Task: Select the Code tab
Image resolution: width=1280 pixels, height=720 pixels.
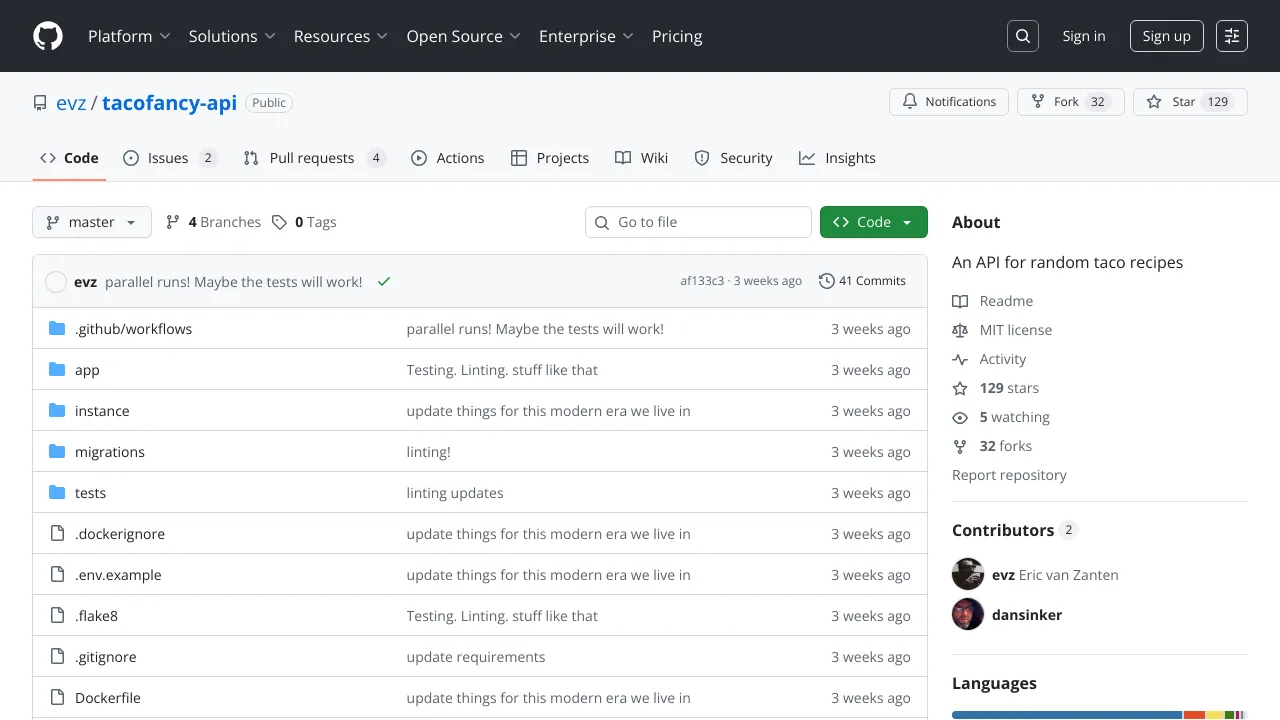Action: [x=69, y=158]
